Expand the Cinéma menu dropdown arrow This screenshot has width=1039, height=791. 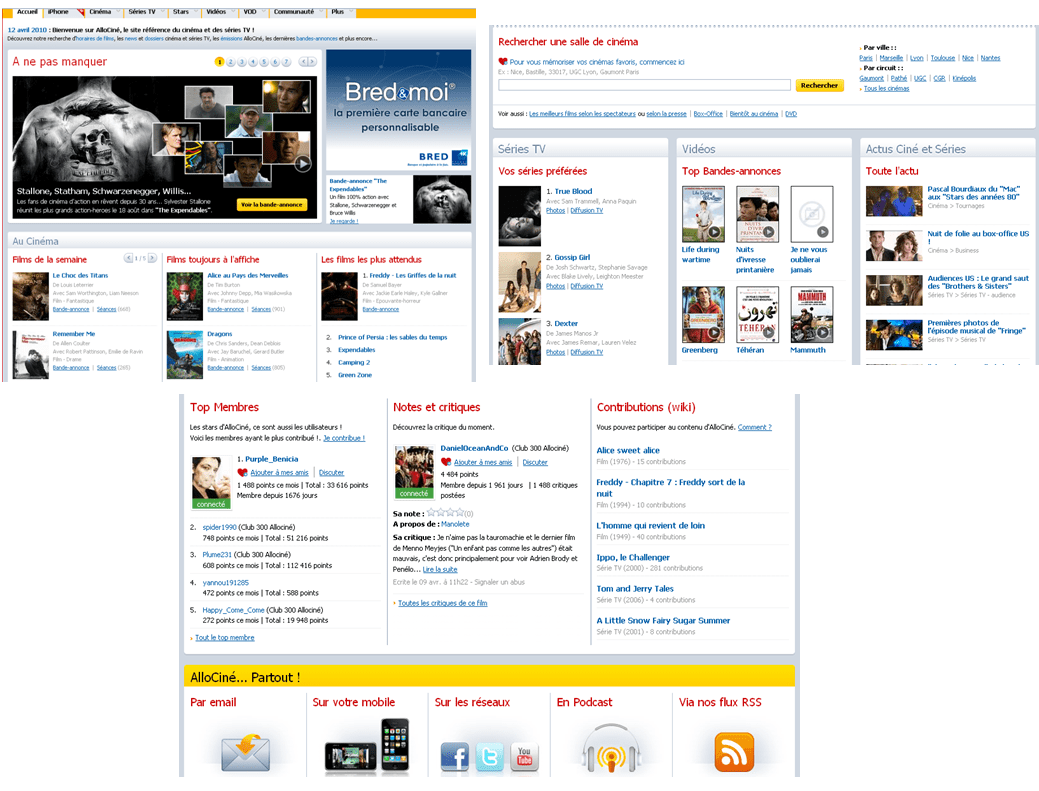pos(117,12)
